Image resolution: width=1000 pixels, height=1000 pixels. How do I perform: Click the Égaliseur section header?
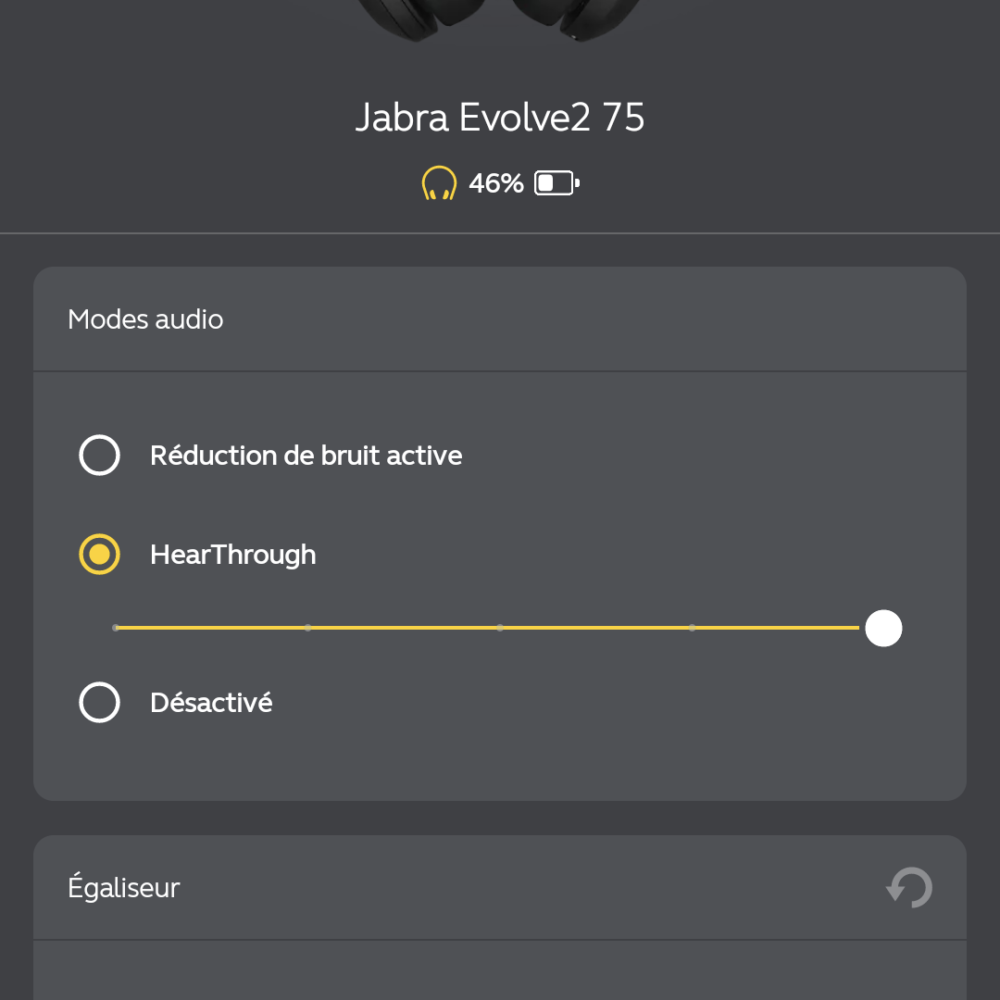pos(500,887)
